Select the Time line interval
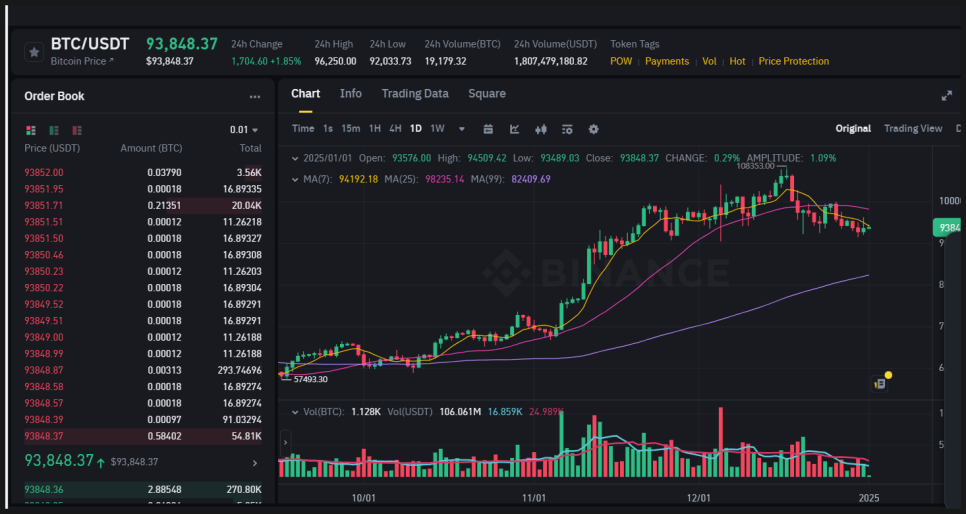 (302, 128)
